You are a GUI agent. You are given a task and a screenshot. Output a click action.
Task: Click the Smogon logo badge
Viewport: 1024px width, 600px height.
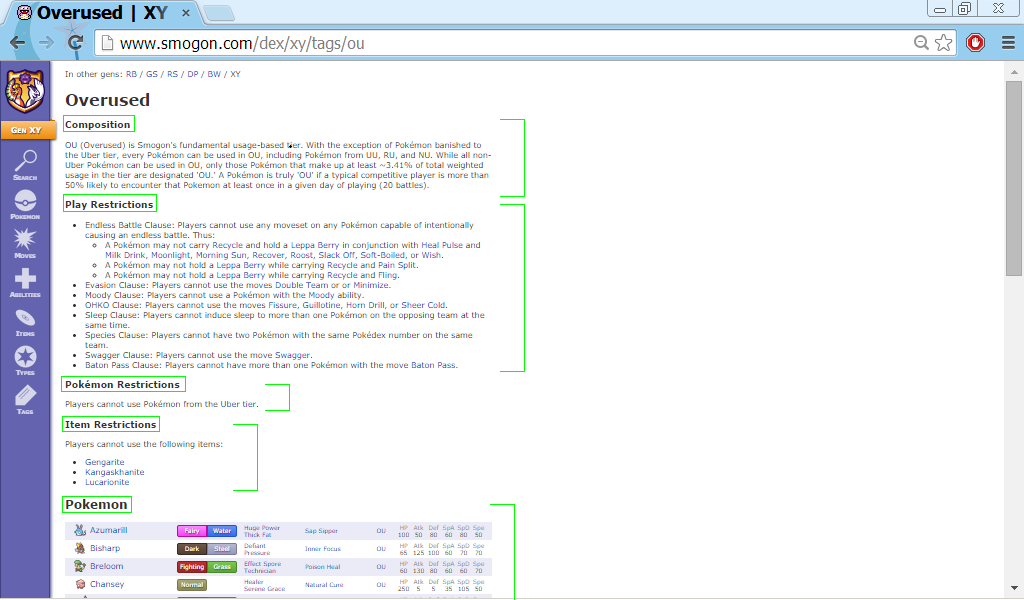(x=25, y=91)
